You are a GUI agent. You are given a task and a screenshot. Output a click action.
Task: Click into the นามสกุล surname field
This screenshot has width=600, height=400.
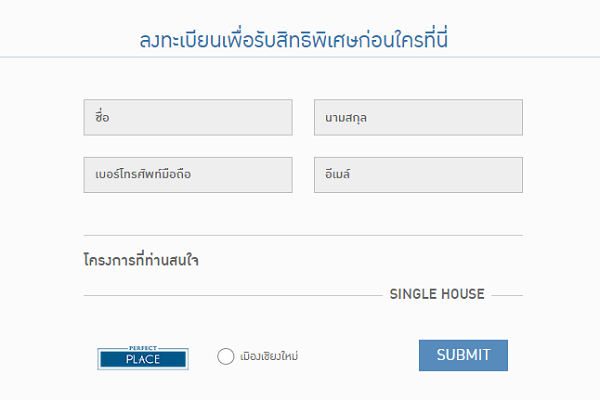click(x=419, y=118)
